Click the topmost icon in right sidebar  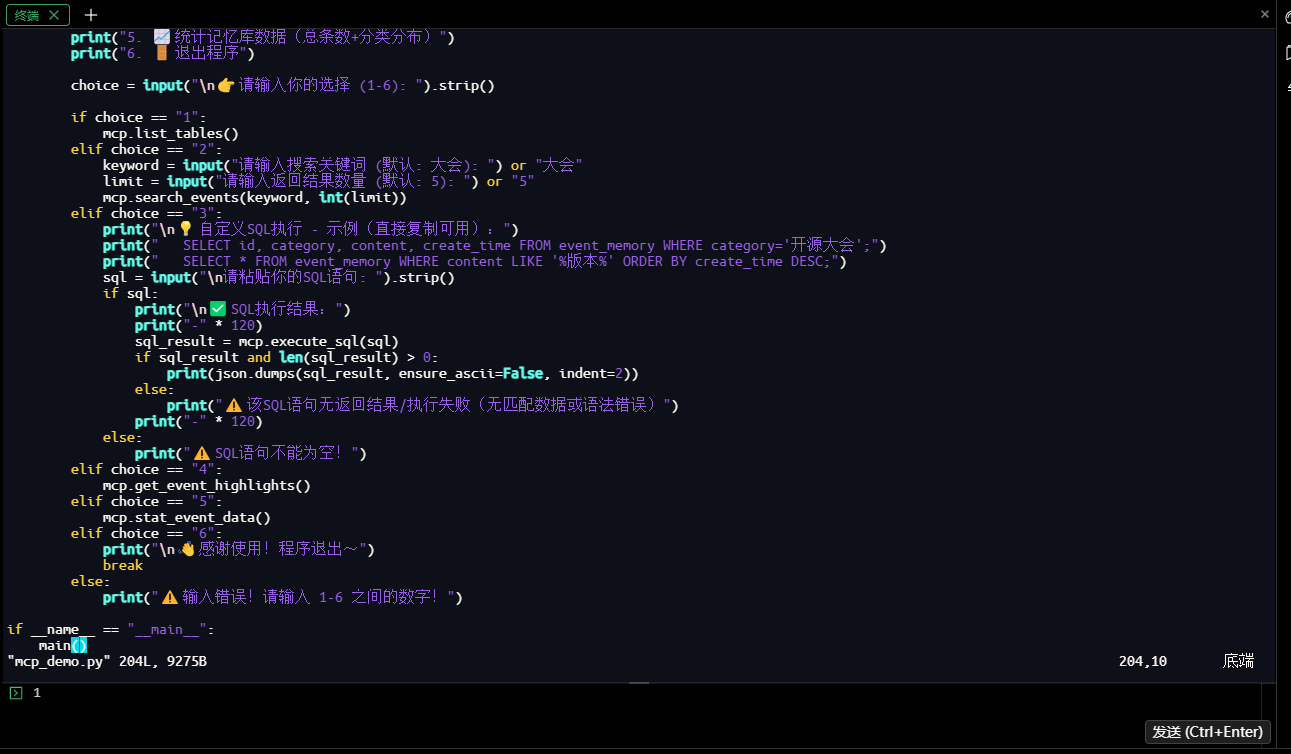click(x=1286, y=17)
